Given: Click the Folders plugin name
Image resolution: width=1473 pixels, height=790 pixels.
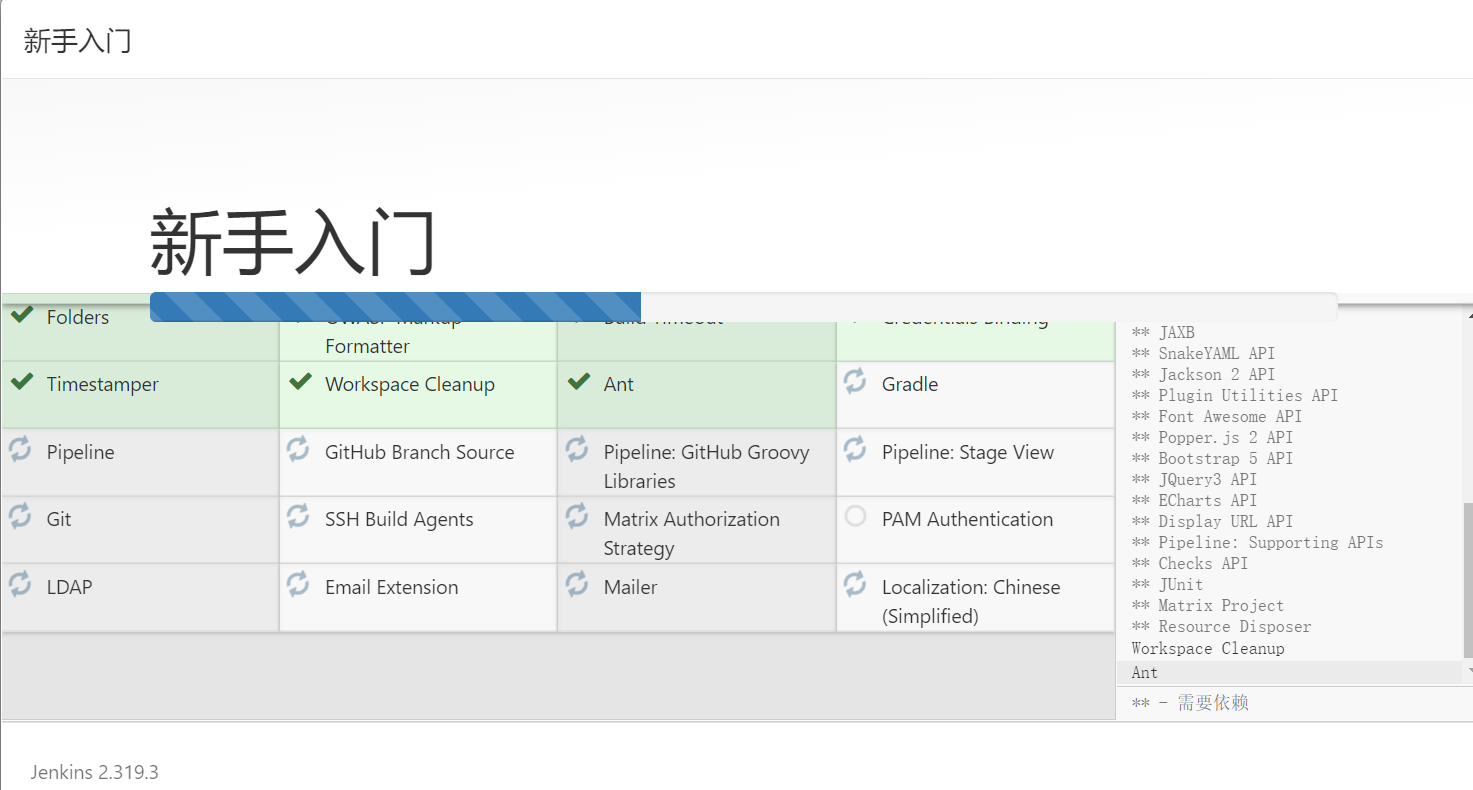Looking at the screenshot, I should click(x=78, y=317).
